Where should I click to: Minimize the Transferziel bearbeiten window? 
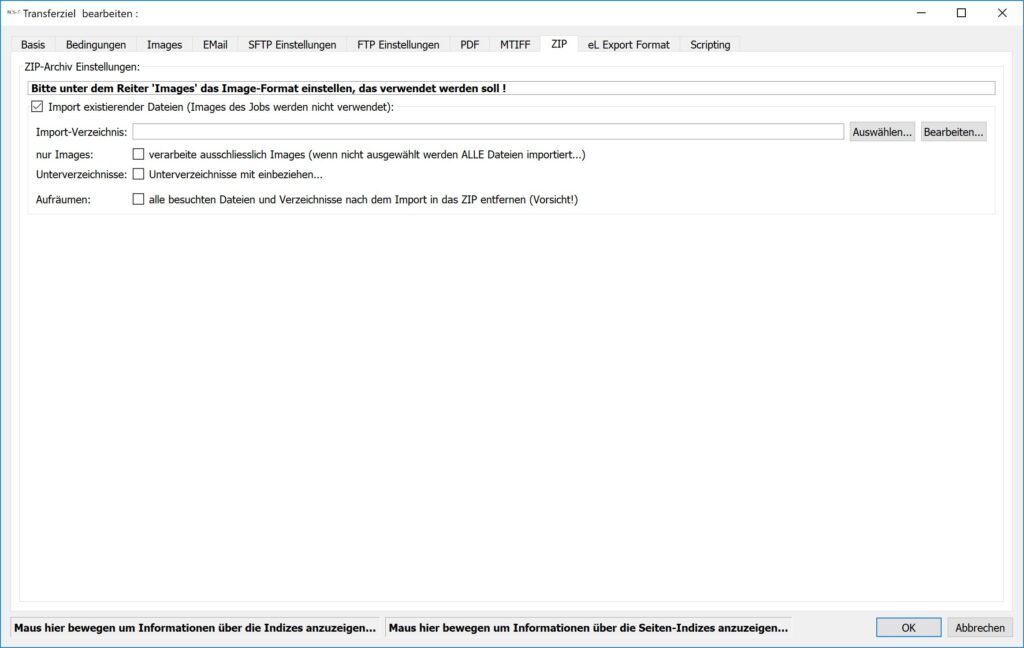tap(921, 13)
